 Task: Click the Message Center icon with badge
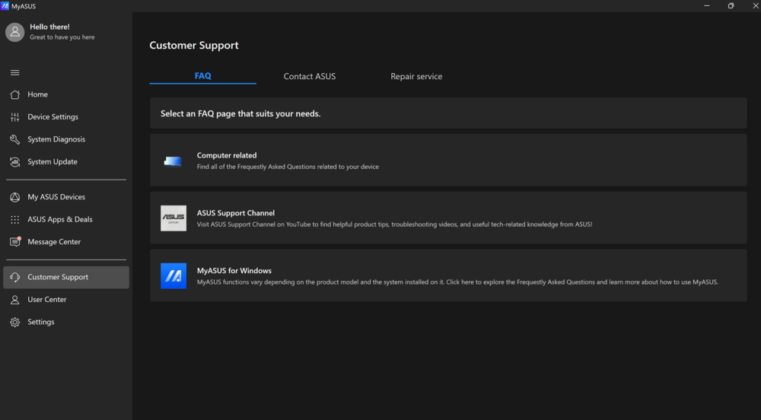pyautogui.click(x=15, y=242)
